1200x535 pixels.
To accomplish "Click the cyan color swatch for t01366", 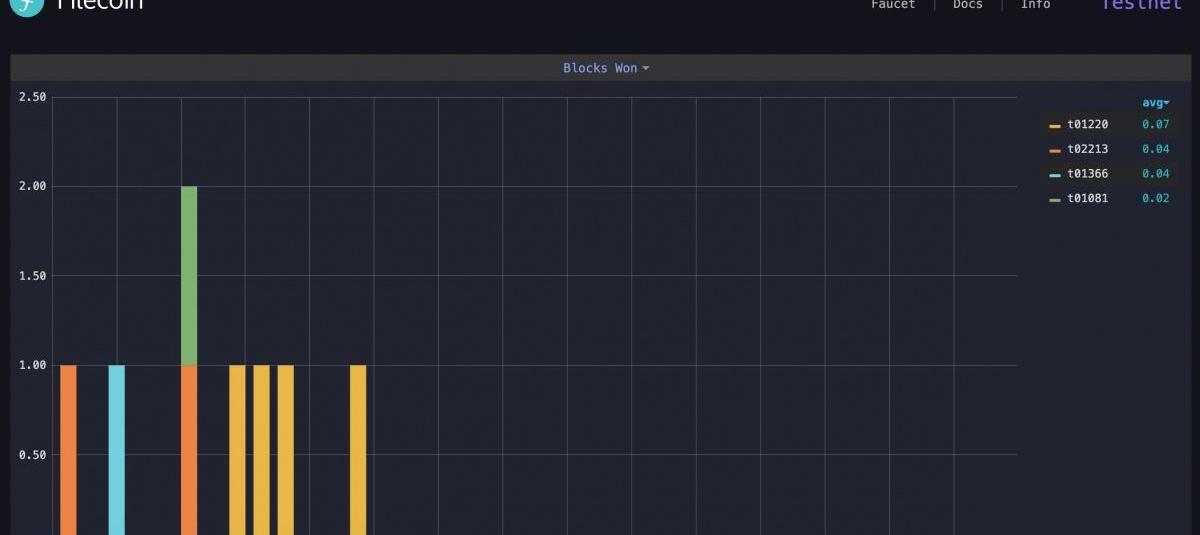I will point(1055,175).
